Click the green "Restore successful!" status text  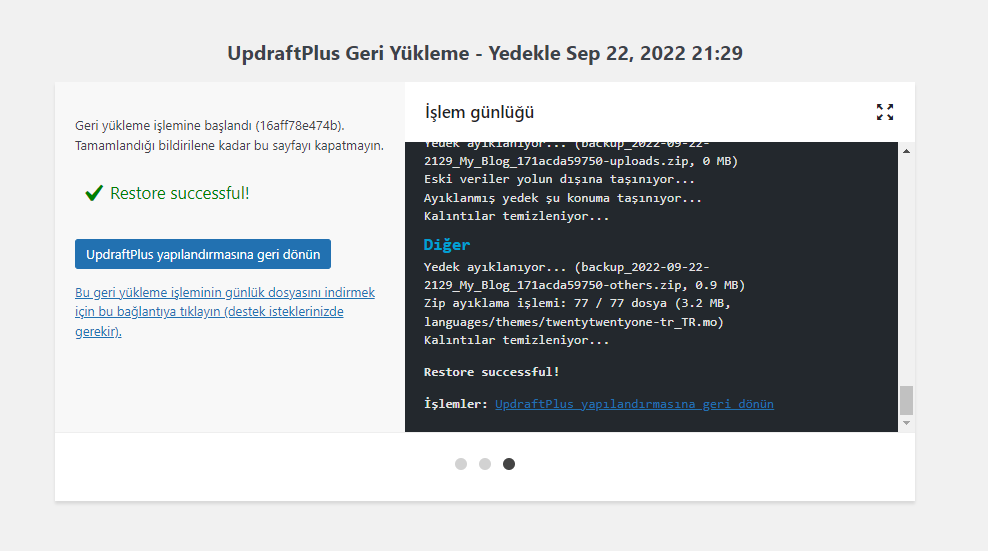(x=180, y=193)
